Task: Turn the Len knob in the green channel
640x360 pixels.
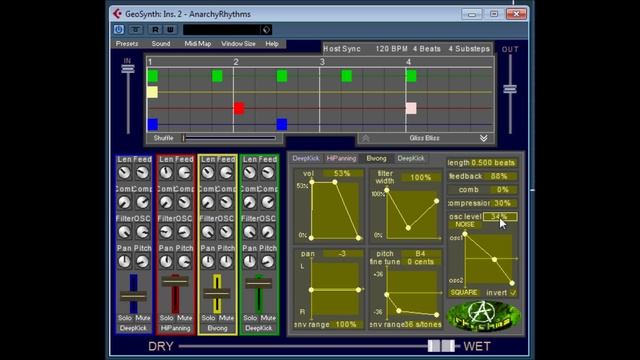Action: pos(250,173)
